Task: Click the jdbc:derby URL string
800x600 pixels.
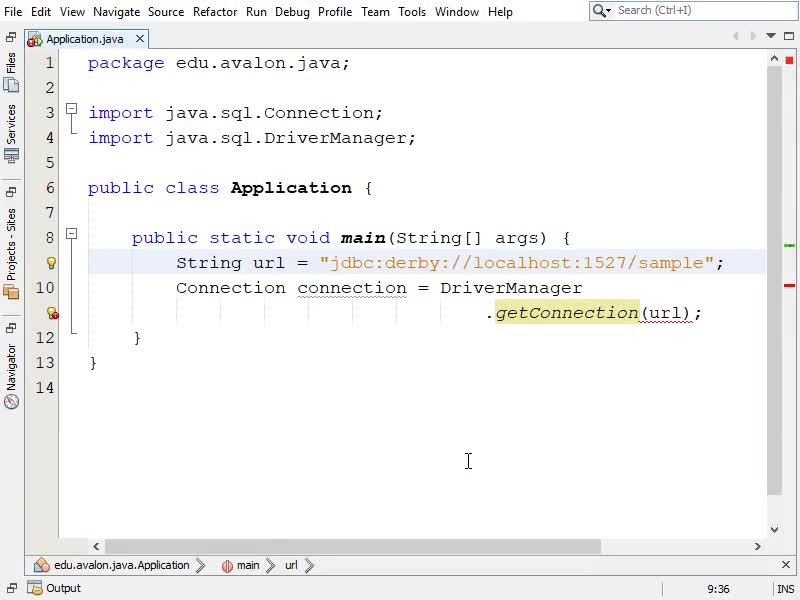Action: (516, 263)
